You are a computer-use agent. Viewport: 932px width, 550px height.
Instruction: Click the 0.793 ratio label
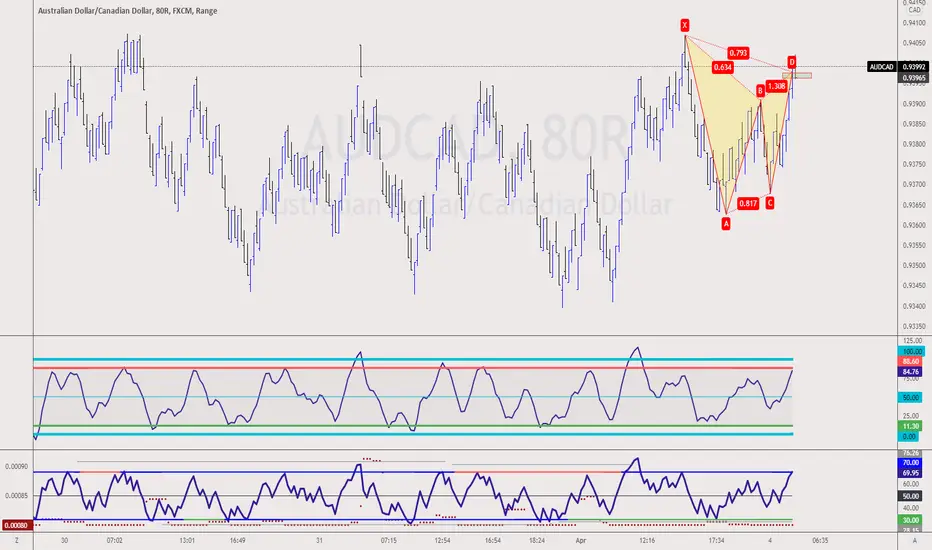(x=738, y=53)
